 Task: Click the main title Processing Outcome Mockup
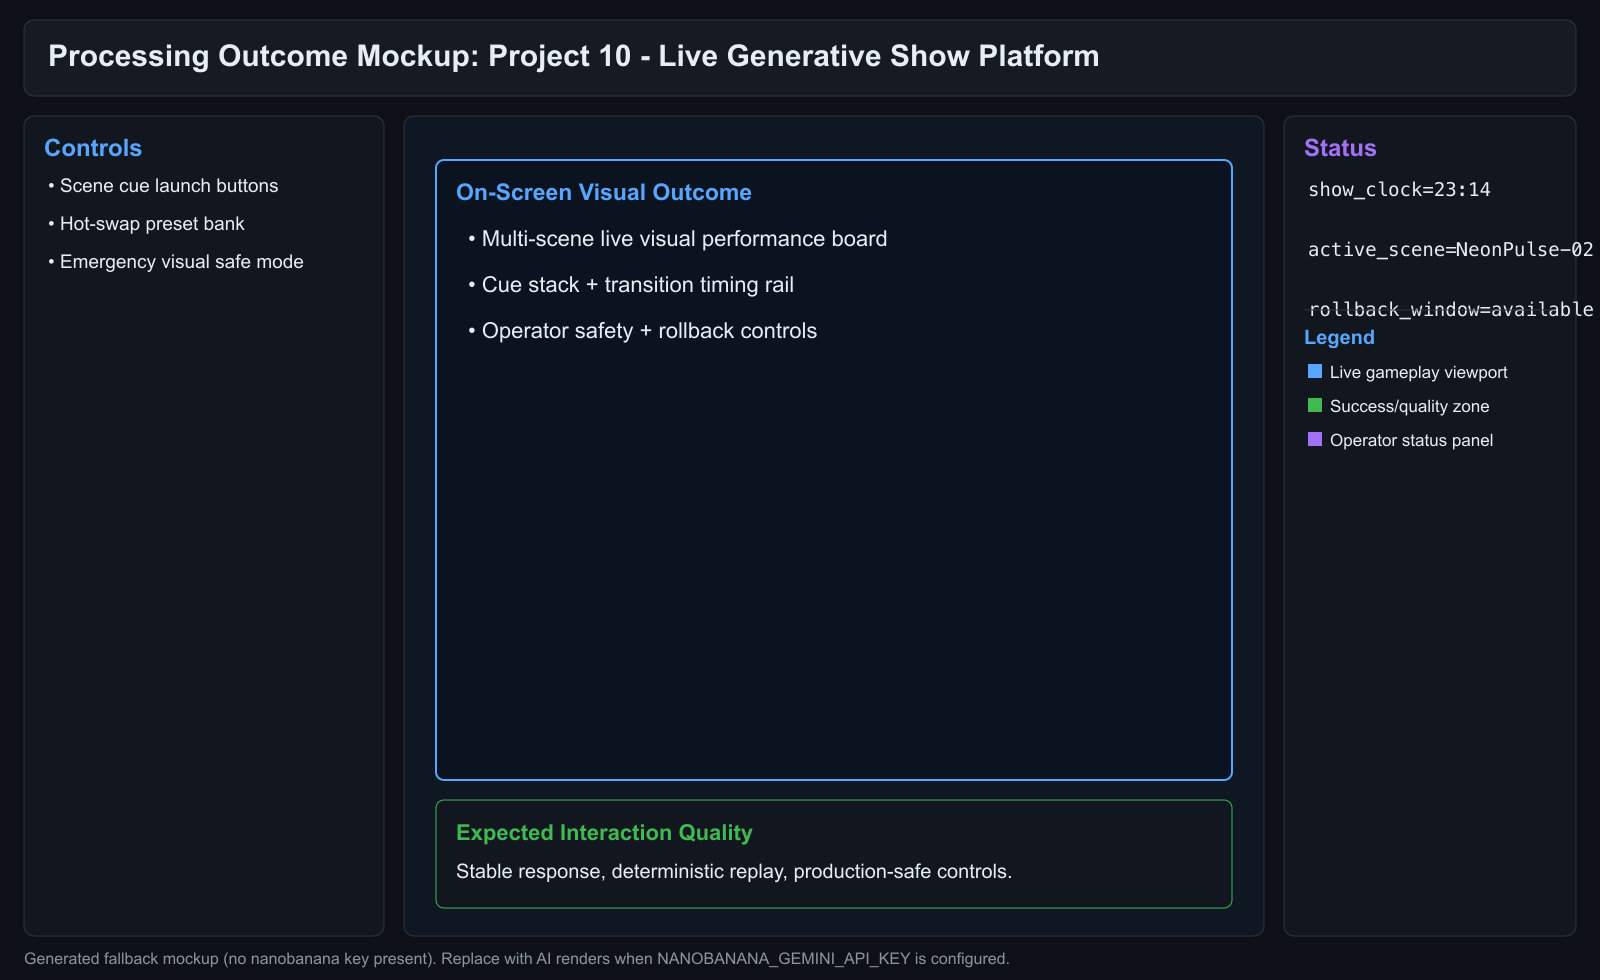573,56
